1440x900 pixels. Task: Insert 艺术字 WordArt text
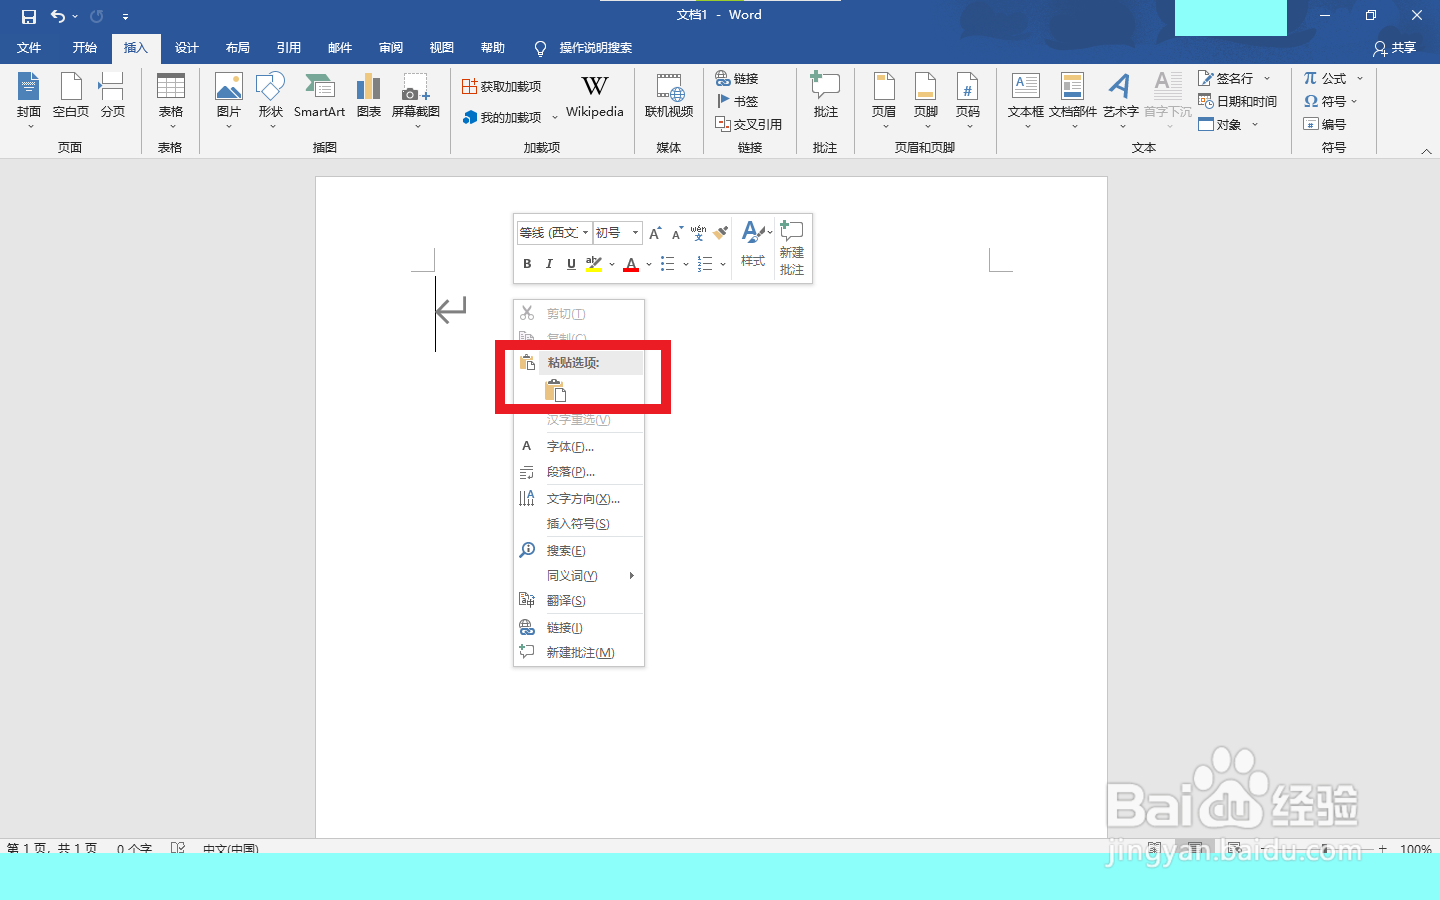1119,97
